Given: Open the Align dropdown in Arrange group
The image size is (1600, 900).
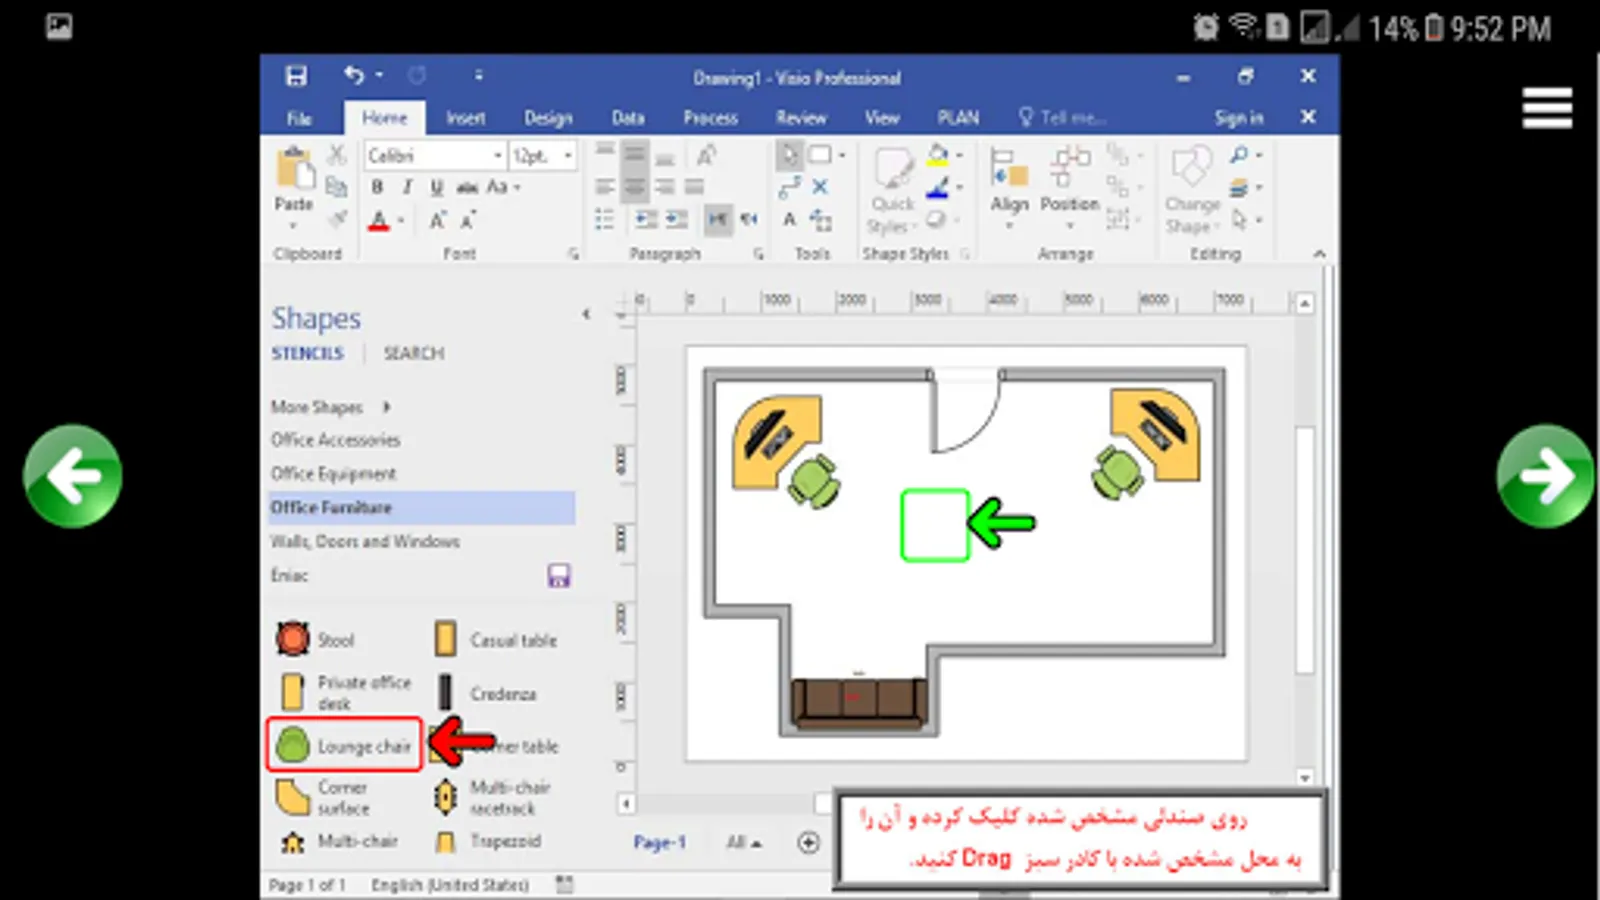Looking at the screenshot, I should (x=1009, y=188).
